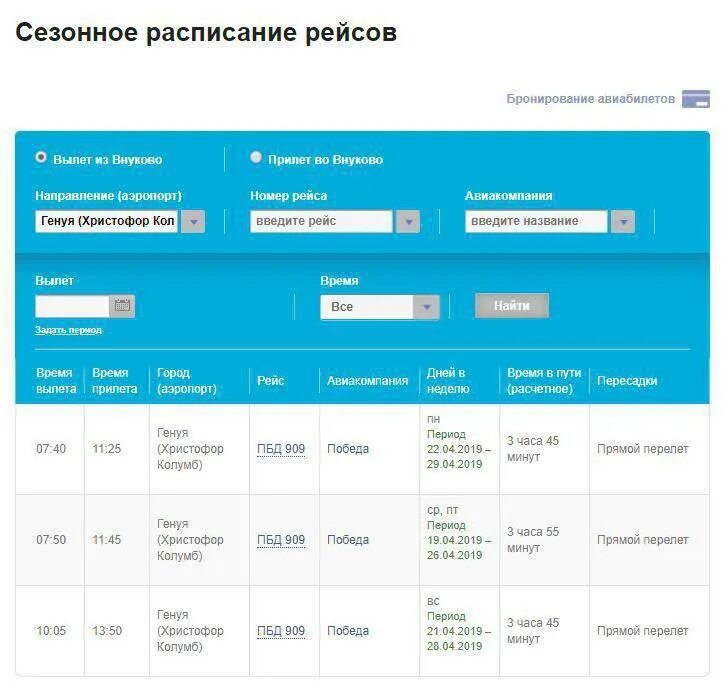Click the 'введите рейс' flight number field
Viewport: 726px width, 687px height.
pyautogui.click(x=321, y=222)
